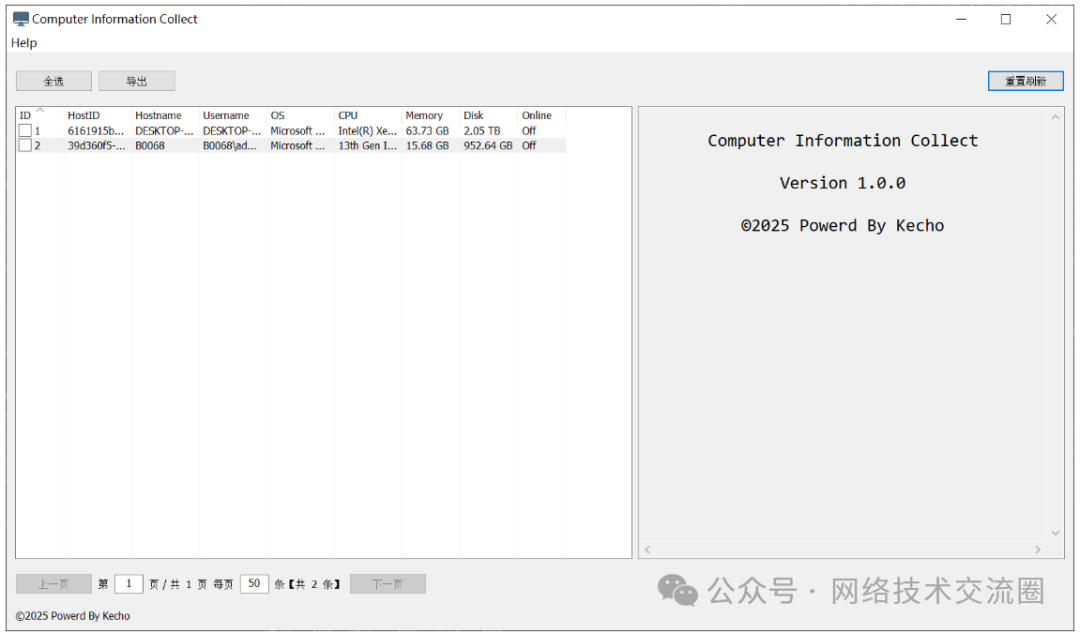Sort table by the Memory column header
The width and height of the screenshot is (1080, 634).
(424, 116)
